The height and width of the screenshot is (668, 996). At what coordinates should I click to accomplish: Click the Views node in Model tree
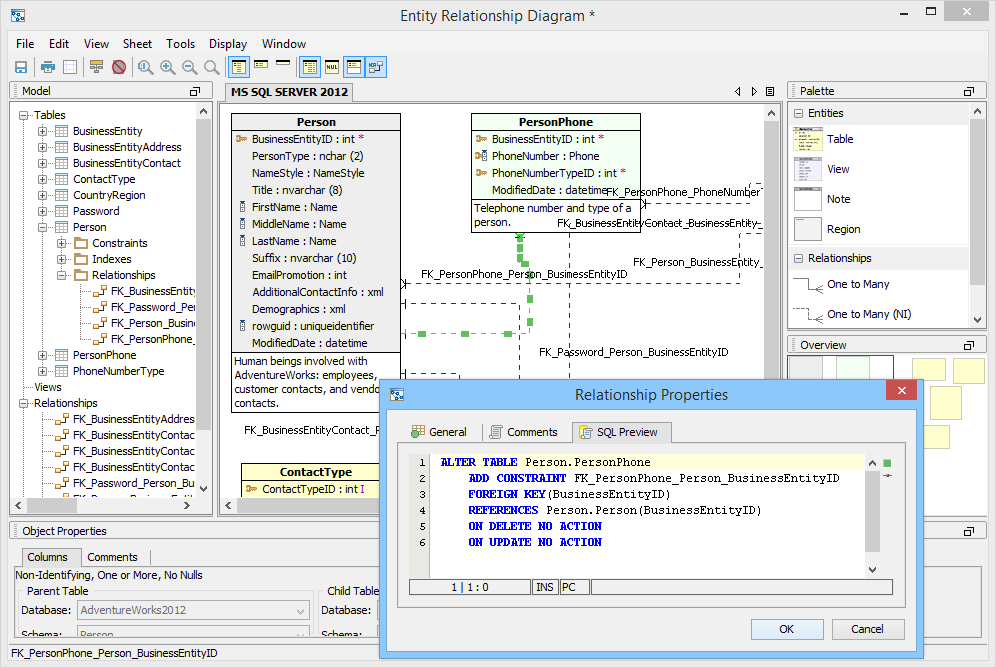tap(48, 387)
